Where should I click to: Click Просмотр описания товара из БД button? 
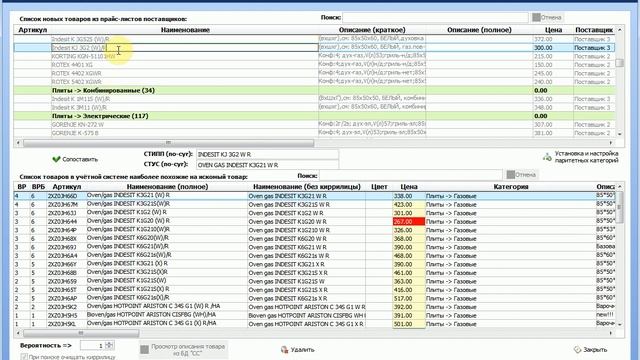pos(183,350)
